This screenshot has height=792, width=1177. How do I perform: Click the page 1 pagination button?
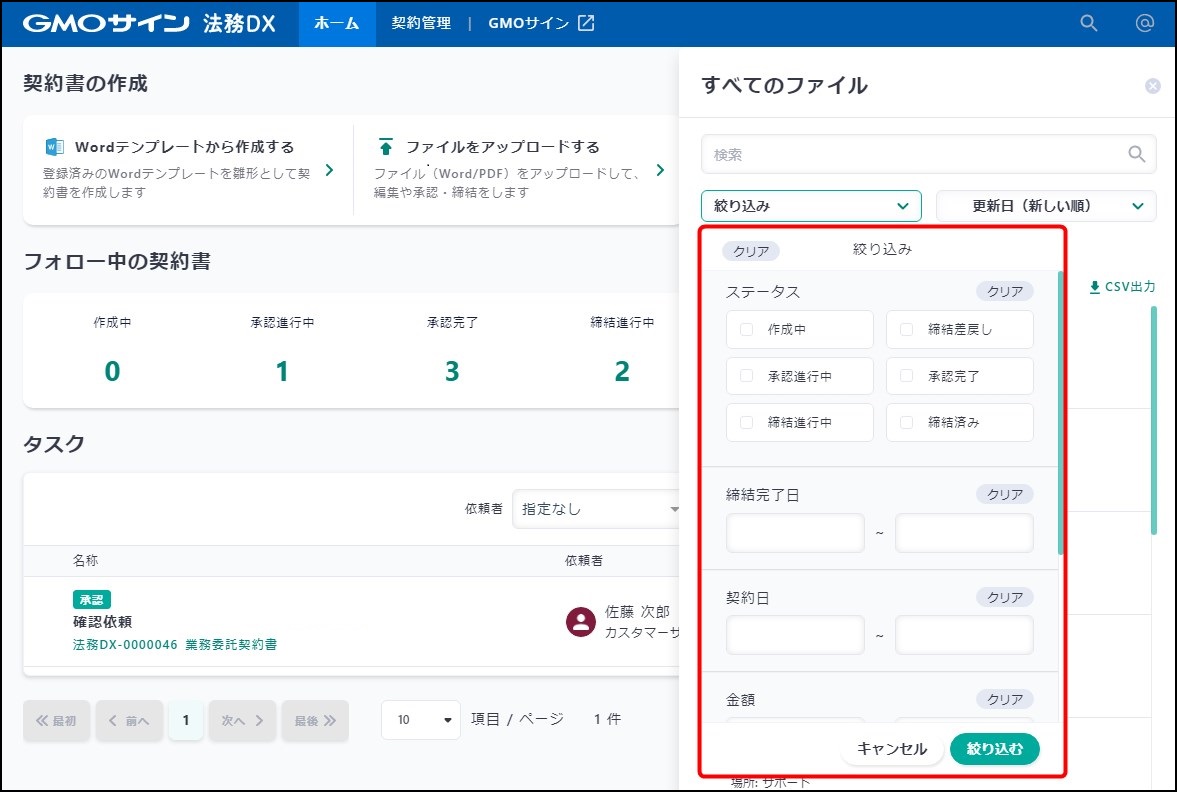coord(185,721)
